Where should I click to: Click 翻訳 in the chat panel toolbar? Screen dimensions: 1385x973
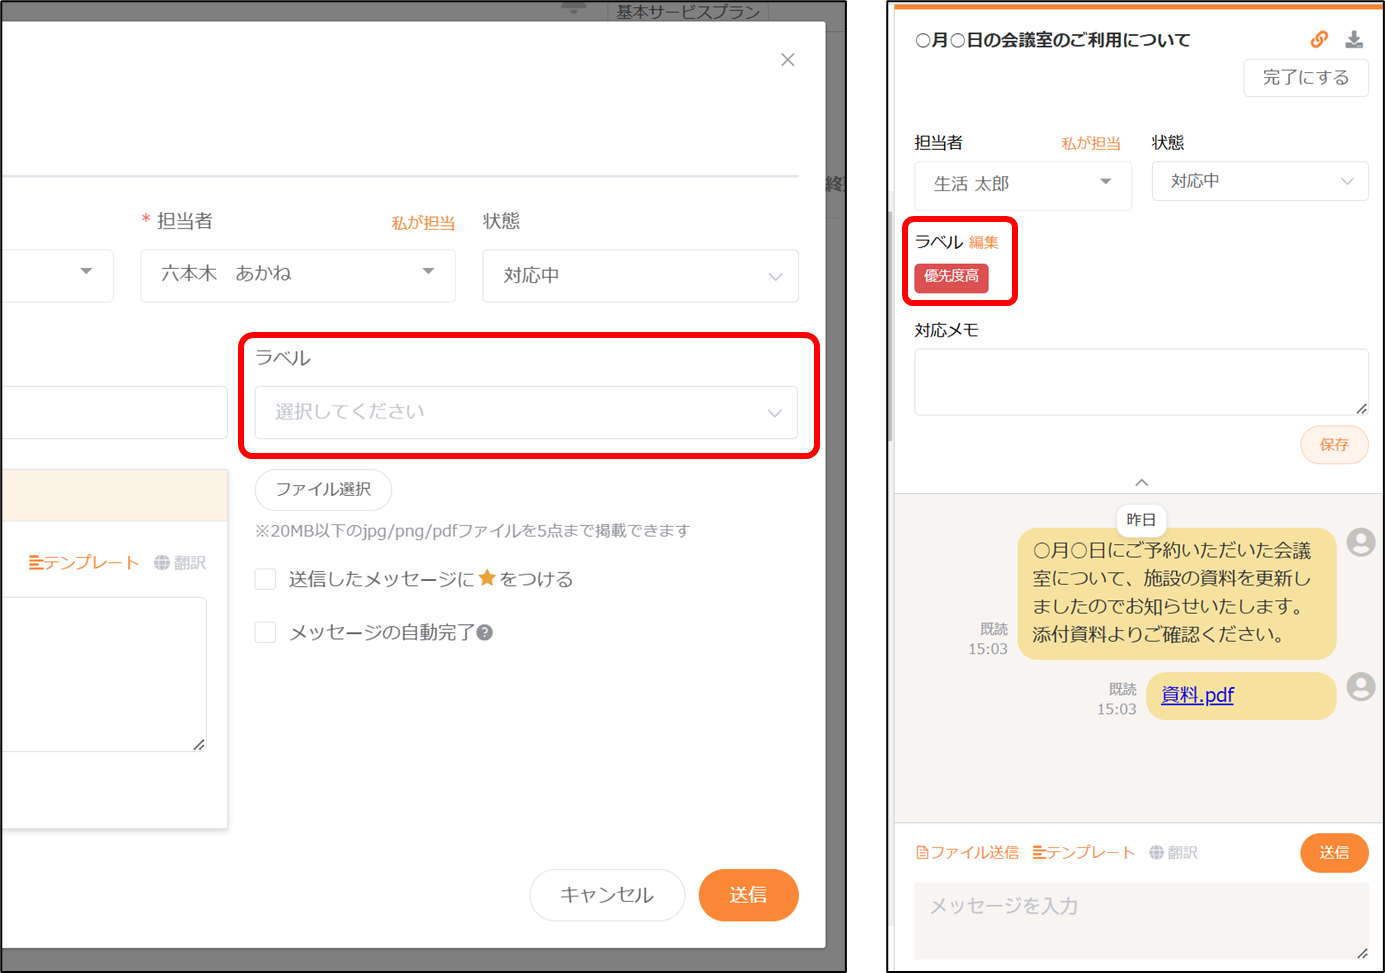tap(1173, 853)
